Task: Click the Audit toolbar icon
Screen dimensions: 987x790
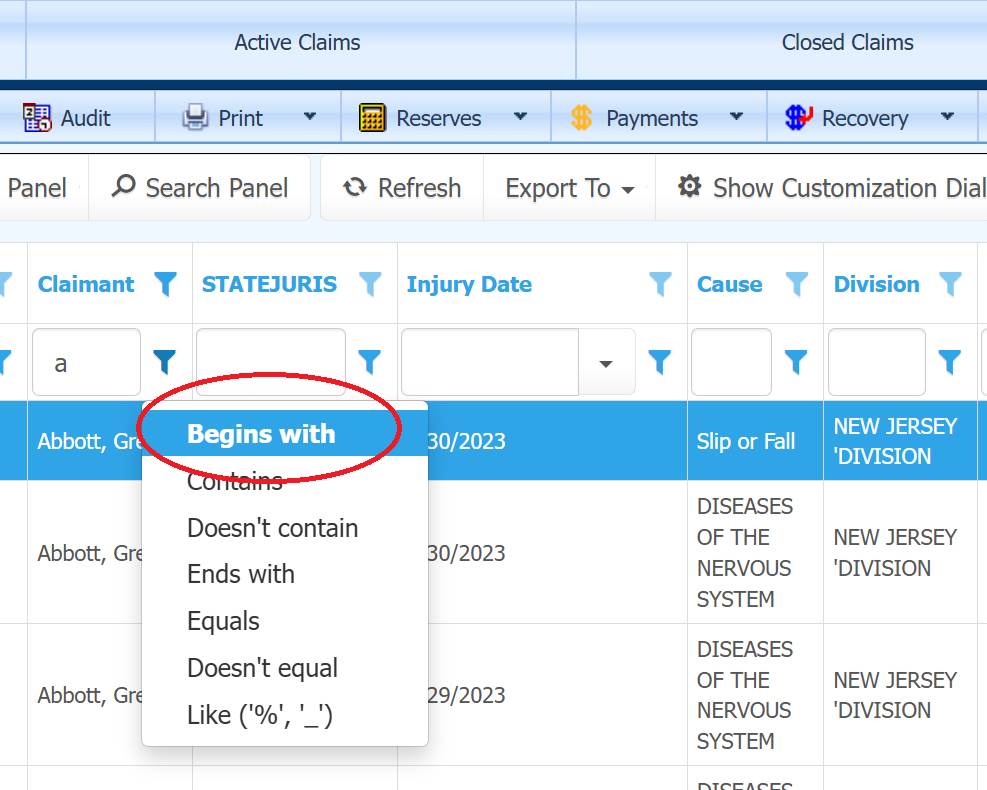Action: (x=37, y=118)
